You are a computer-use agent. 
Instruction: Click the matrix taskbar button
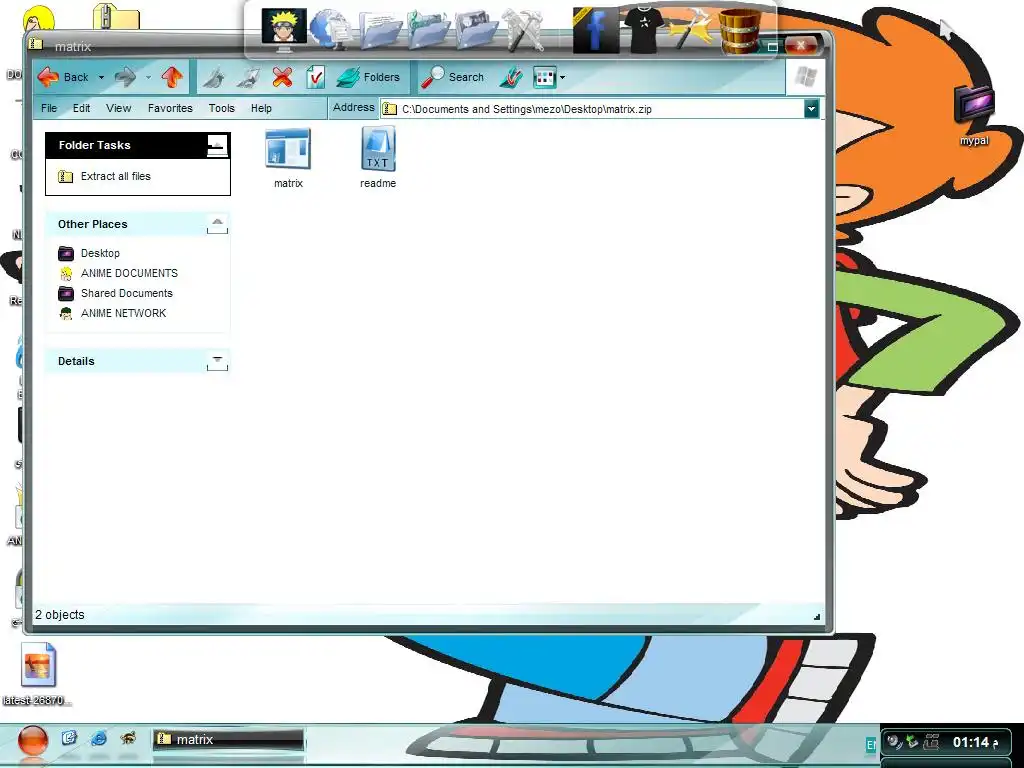click(x=229, y=739)
